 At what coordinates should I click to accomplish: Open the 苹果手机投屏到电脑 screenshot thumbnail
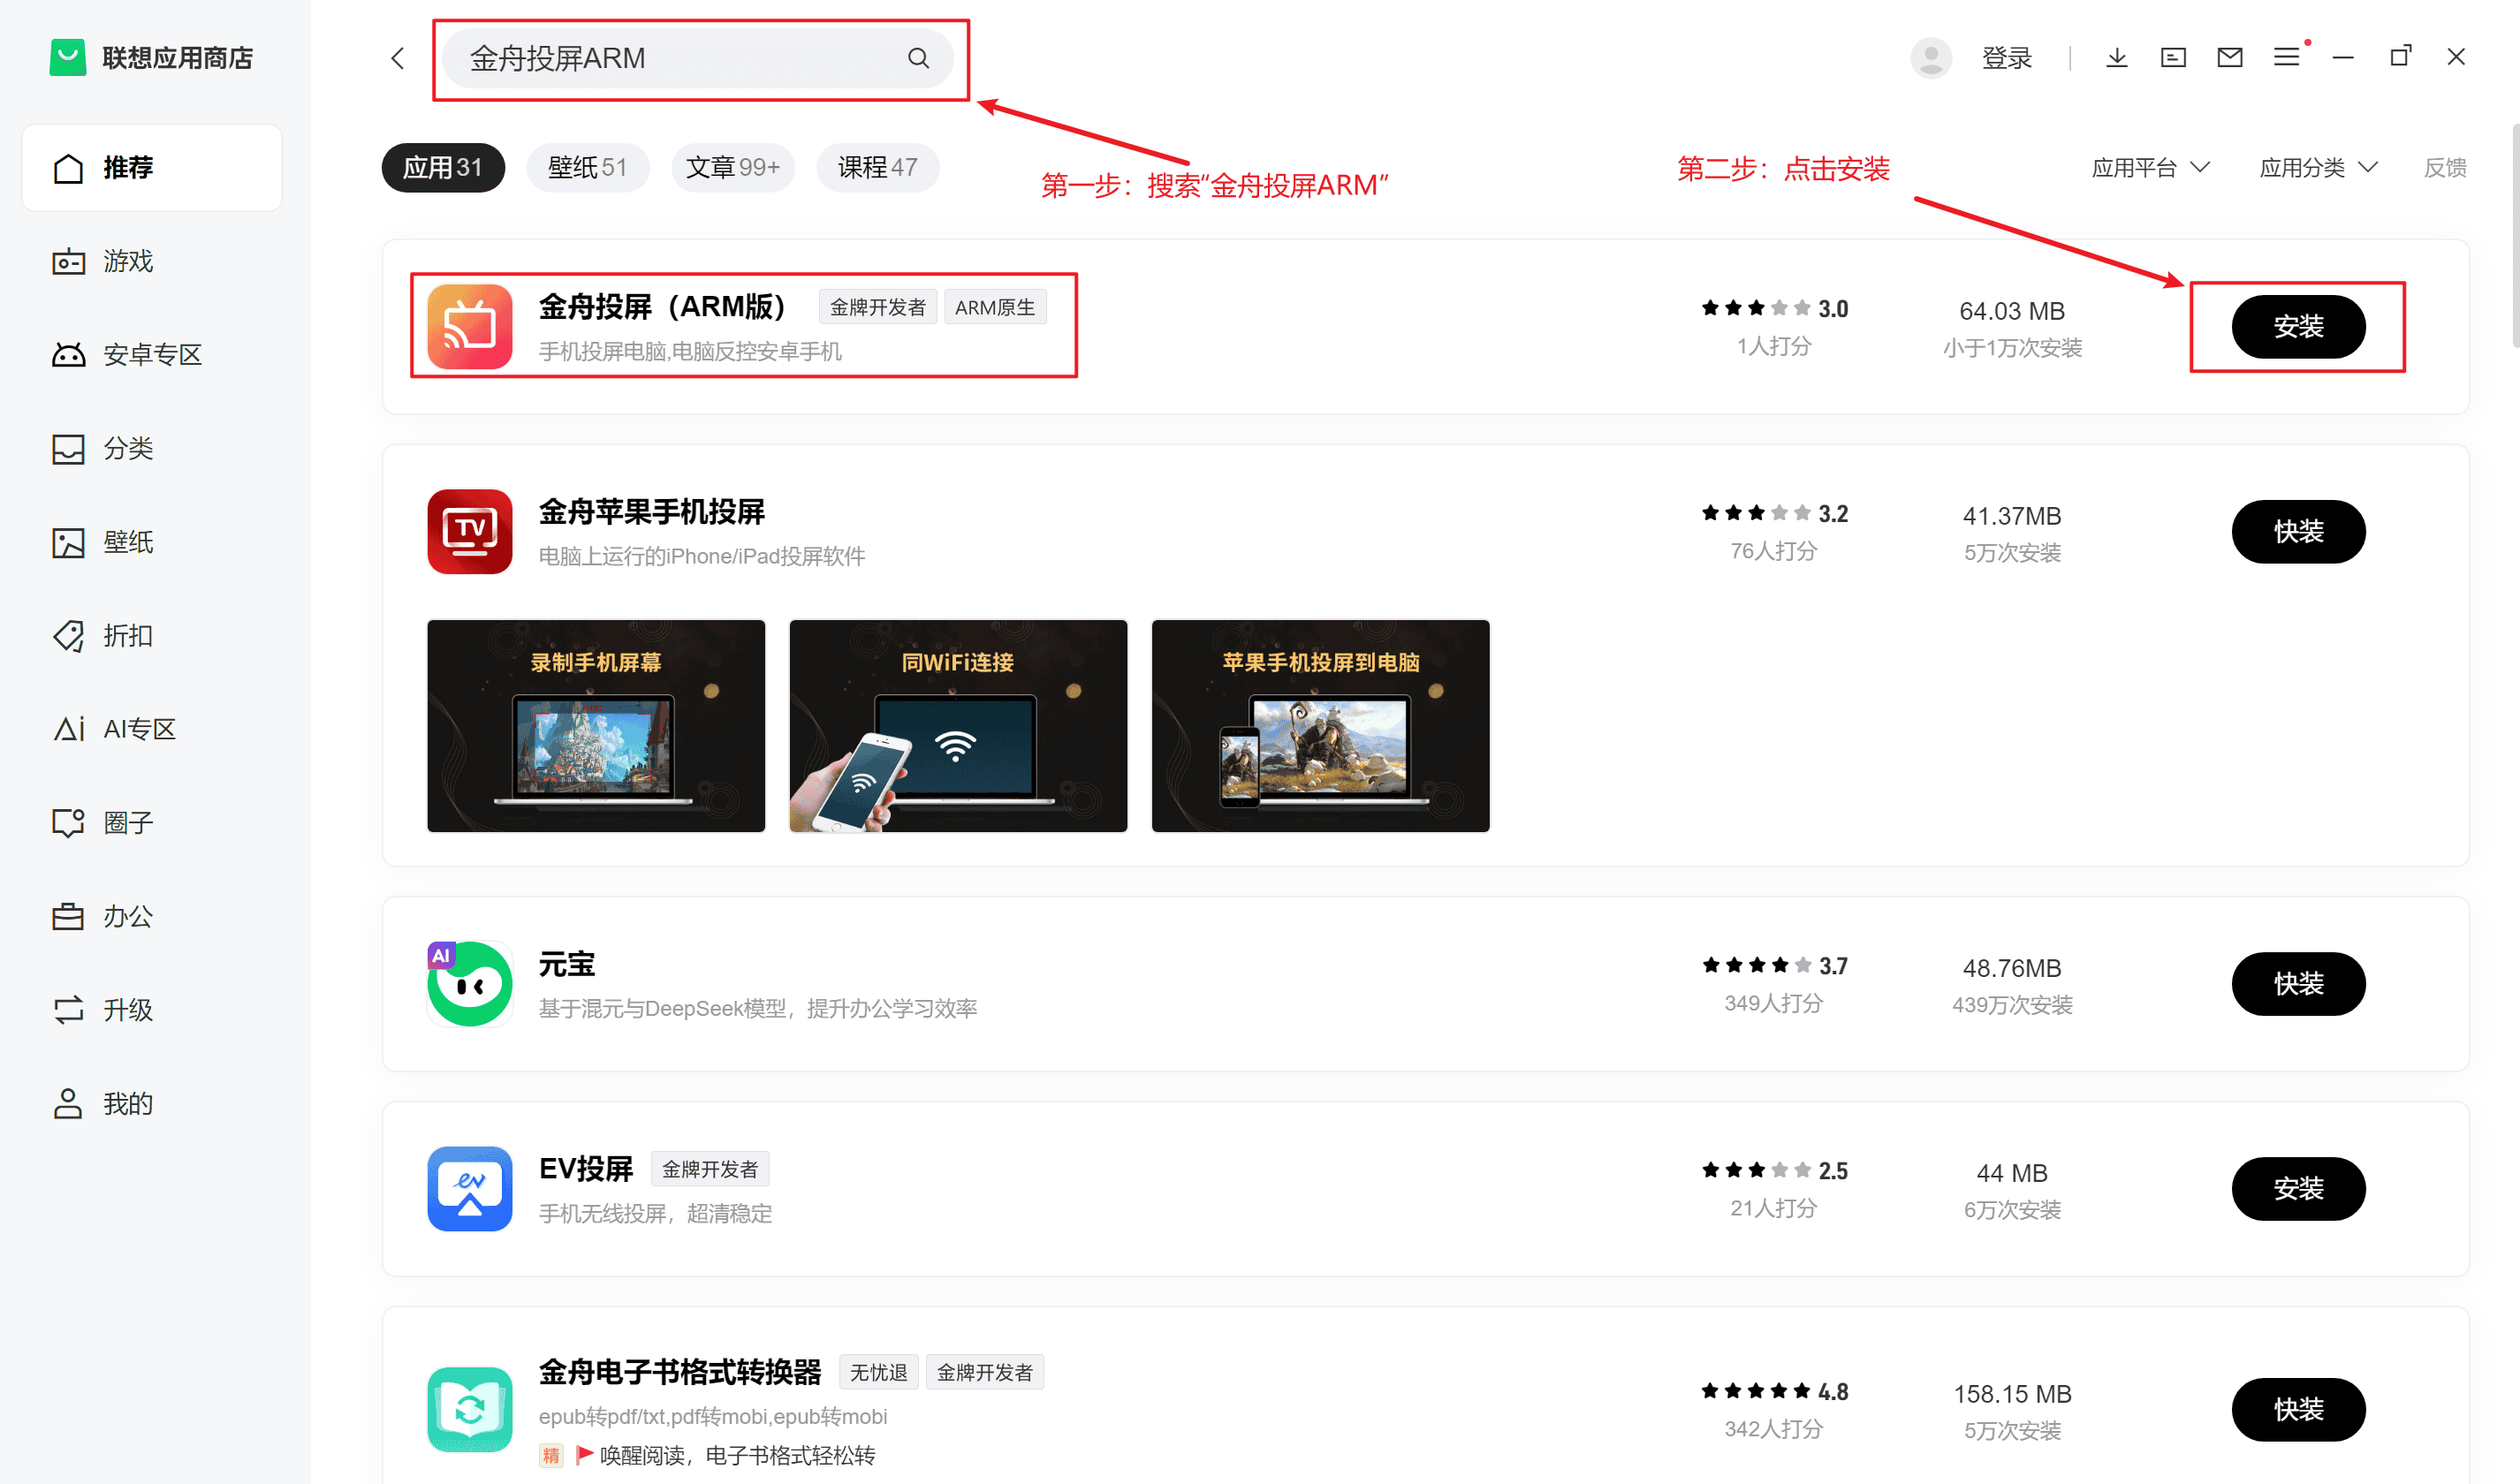click(1320, 726)
